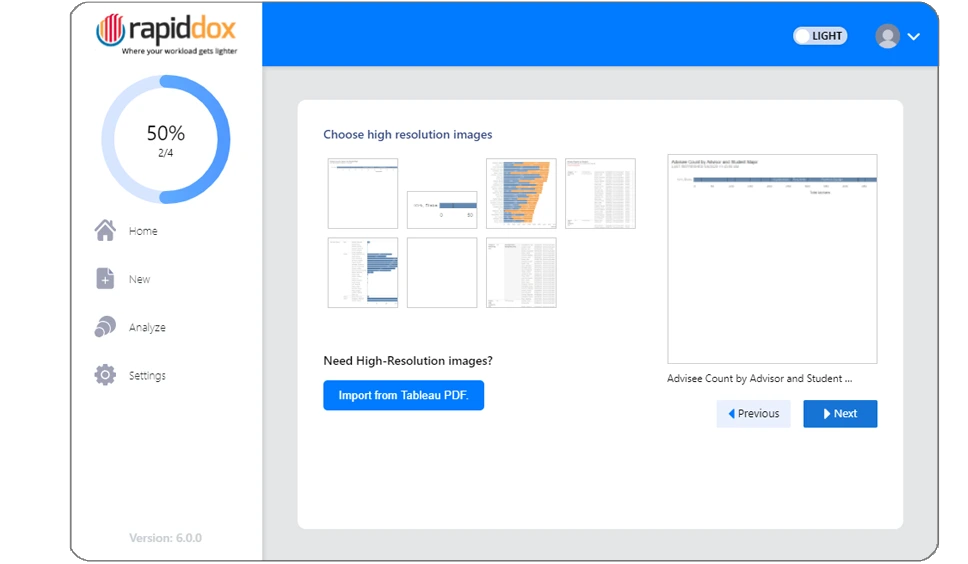Select the small single-bar chart thumbnail
The width and height of the screenshot is (968, 564).
coord(442,210)
